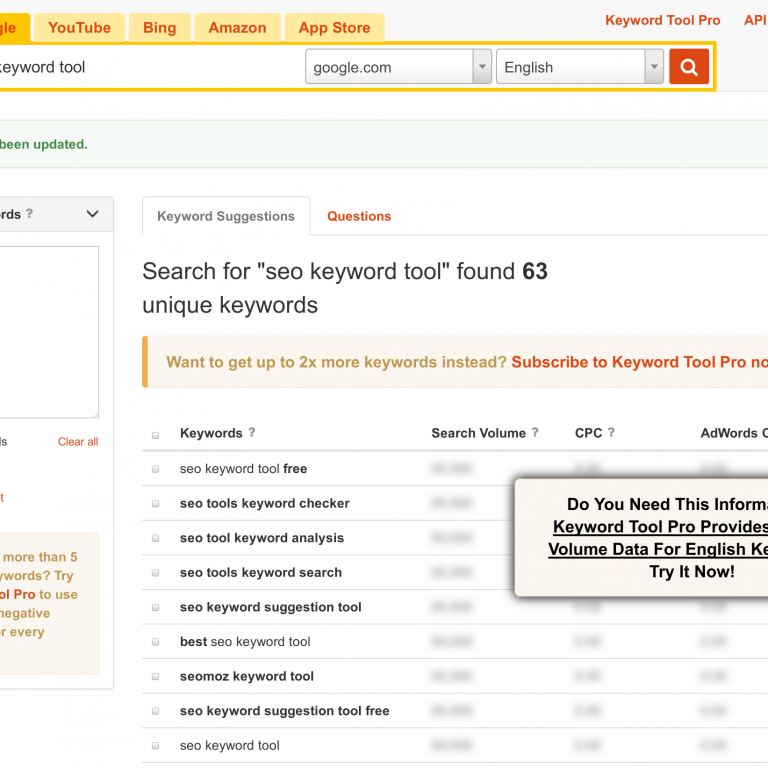
Task: Click keyword 'best seo keyword tool'
Action: click(x=245, y=642)
